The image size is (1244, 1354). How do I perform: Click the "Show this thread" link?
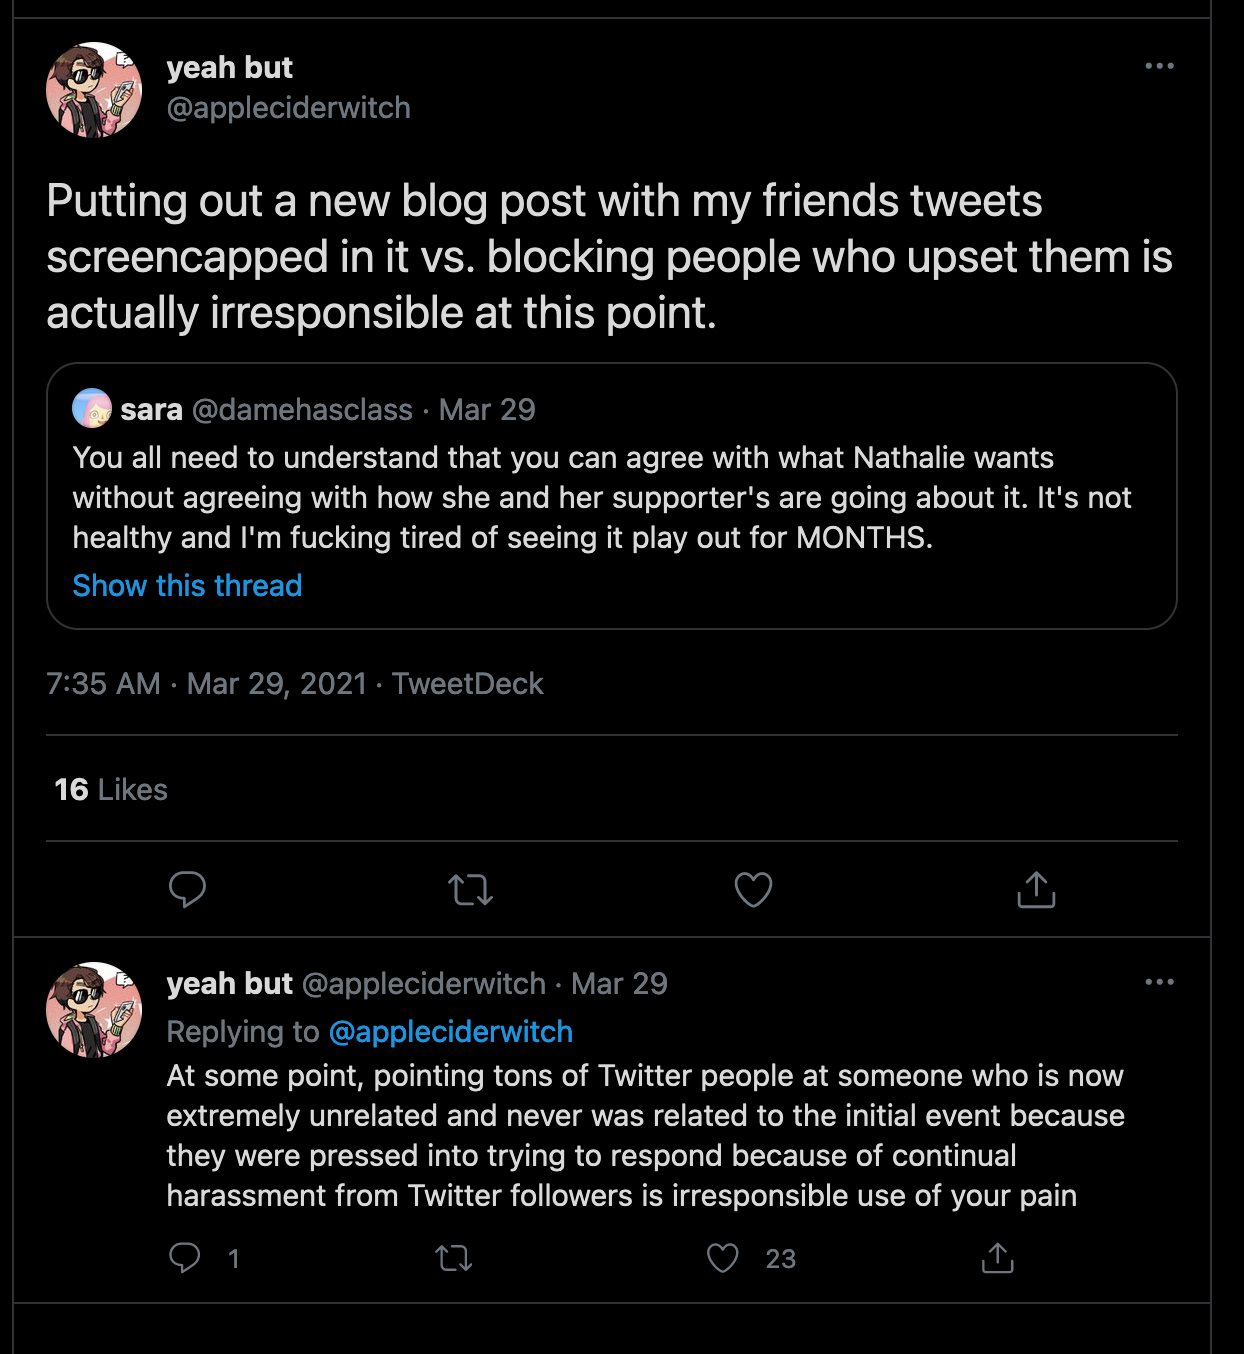tap(187, 585)
